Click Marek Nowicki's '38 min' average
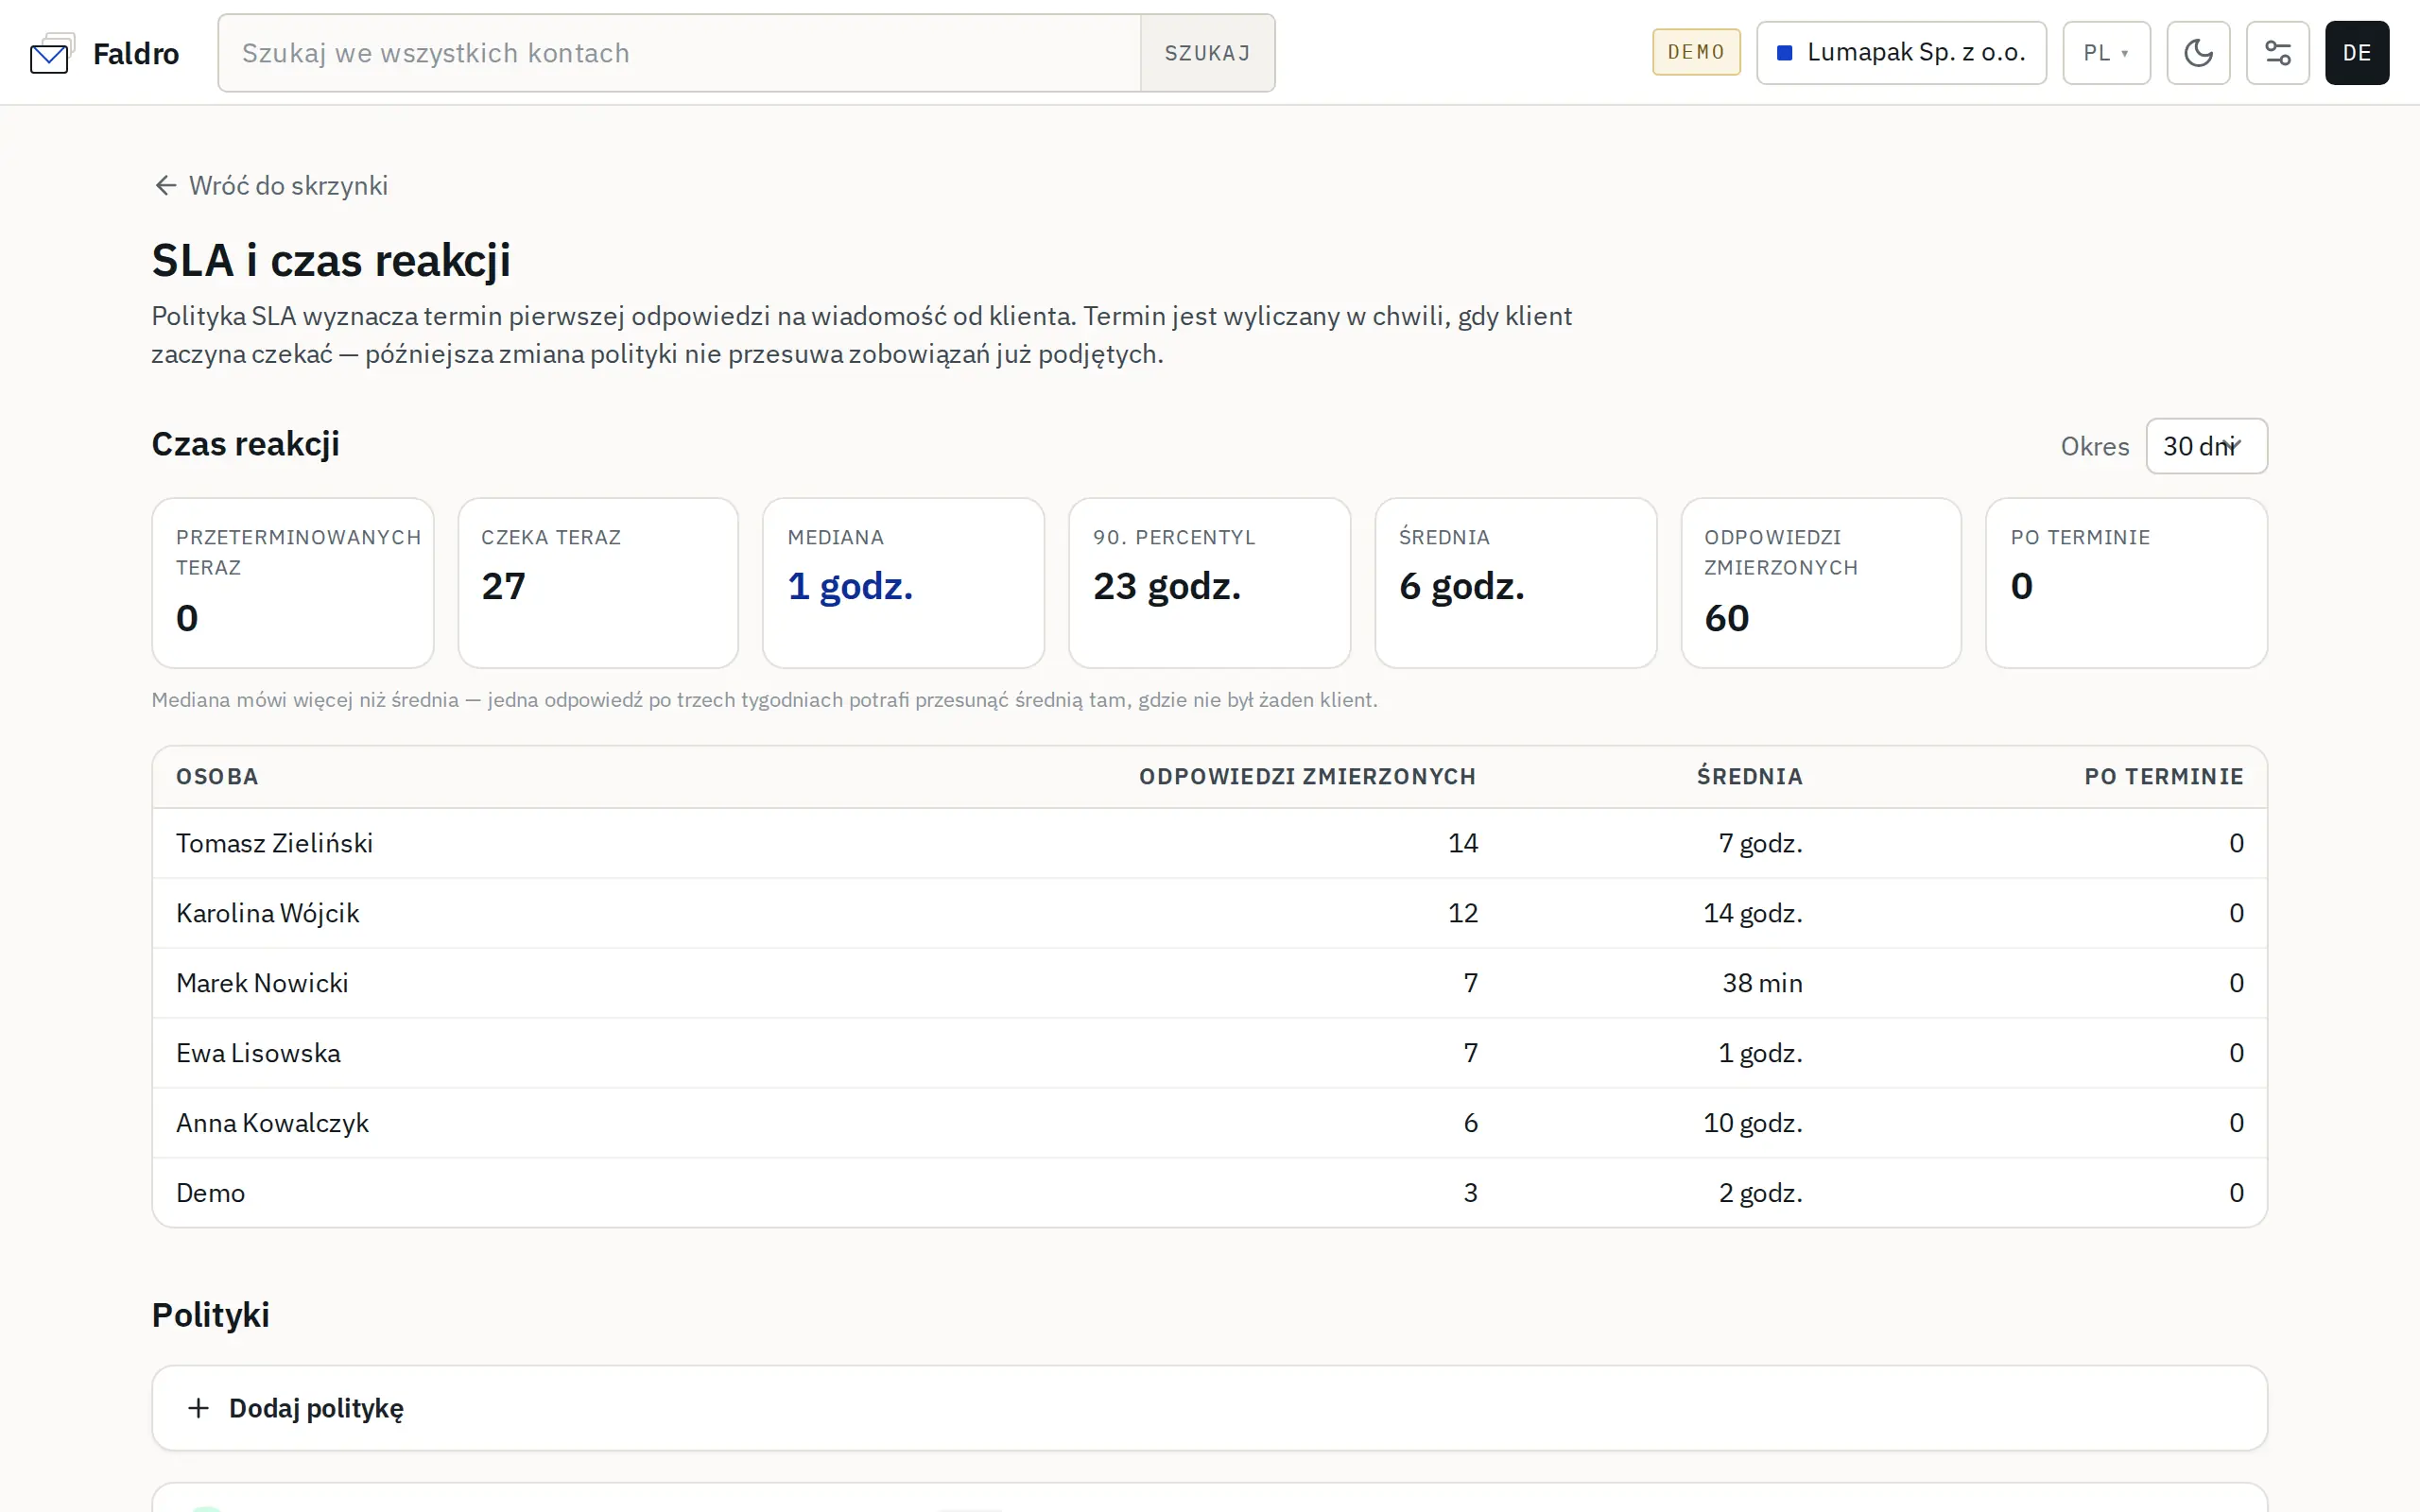 1762,983
